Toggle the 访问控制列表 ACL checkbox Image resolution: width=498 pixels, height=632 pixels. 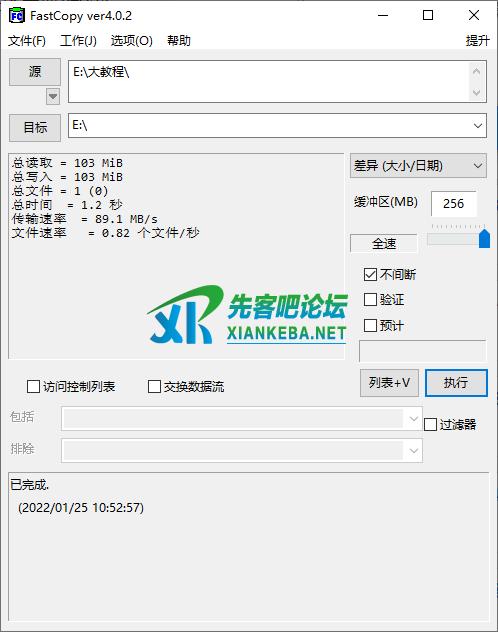click(33, 386)
